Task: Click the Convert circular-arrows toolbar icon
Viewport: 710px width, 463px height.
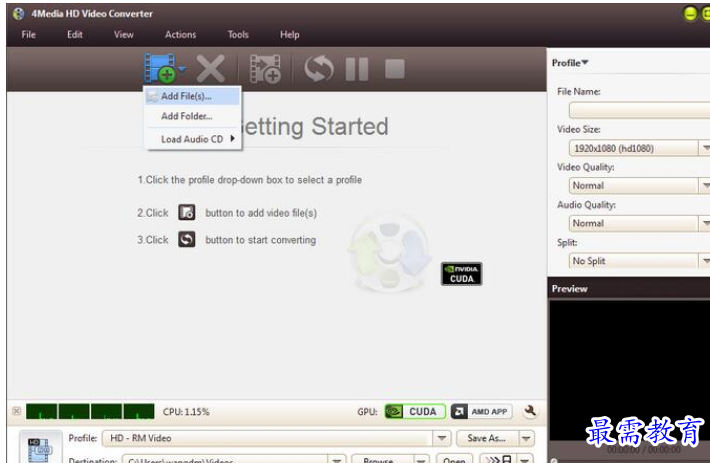Action: (319, 69)
